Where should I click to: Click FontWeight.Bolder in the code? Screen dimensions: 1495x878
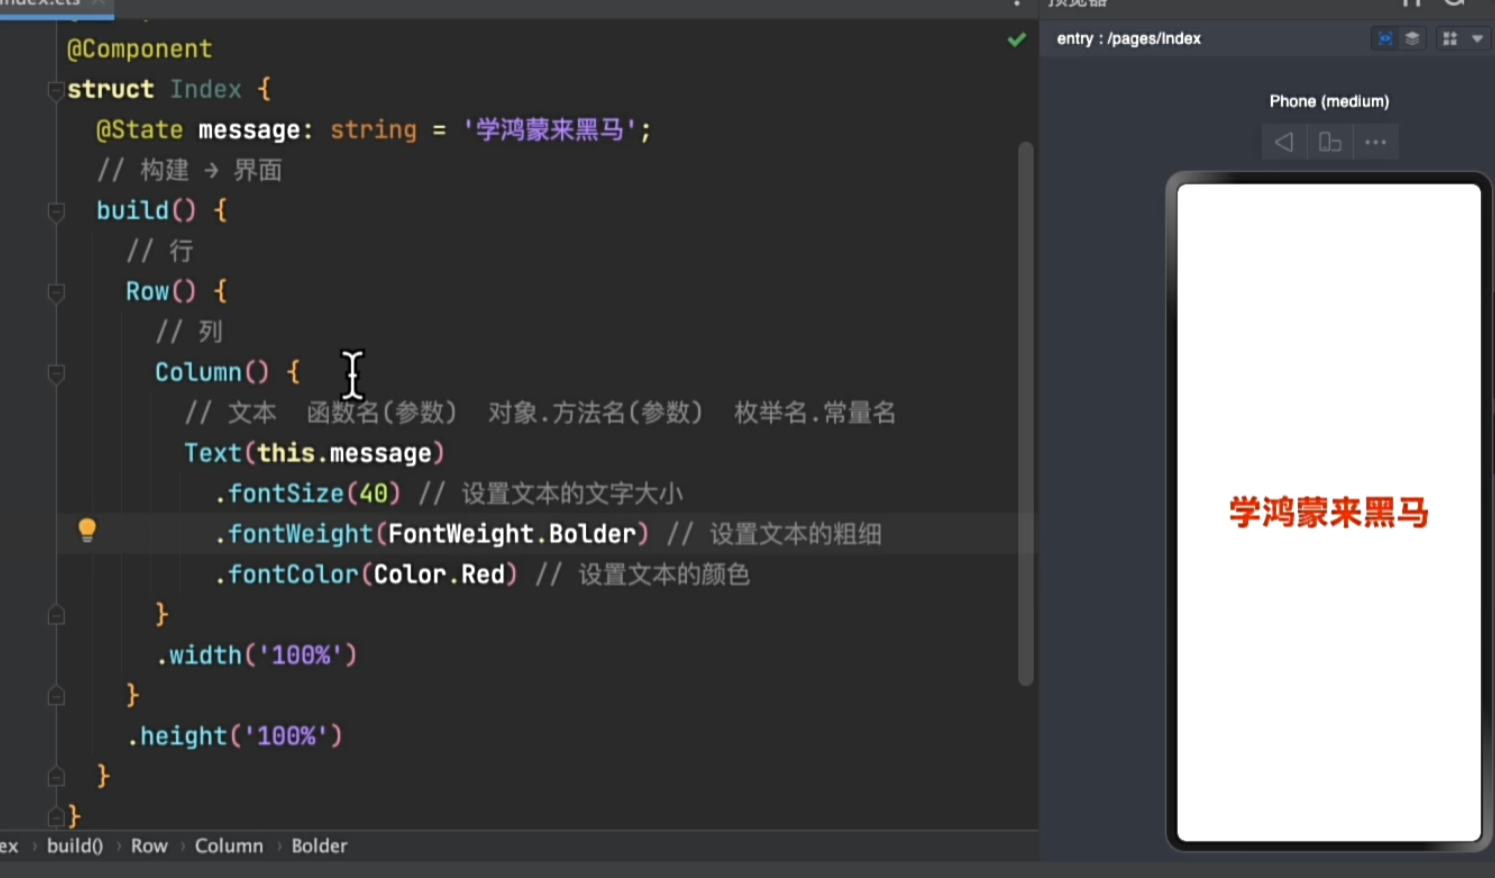[512, 534]
